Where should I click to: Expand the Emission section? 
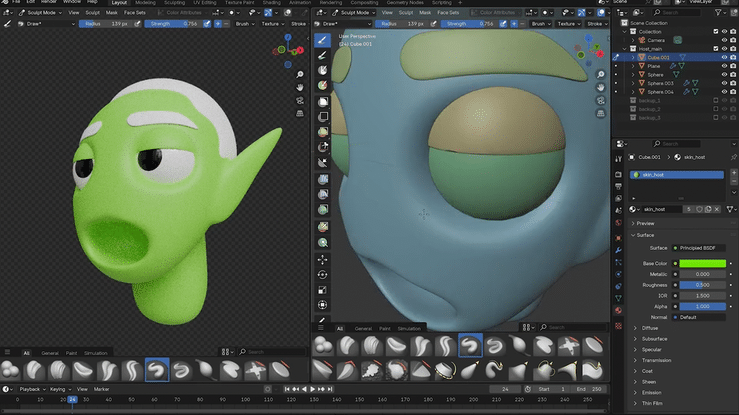click(652, 392)
